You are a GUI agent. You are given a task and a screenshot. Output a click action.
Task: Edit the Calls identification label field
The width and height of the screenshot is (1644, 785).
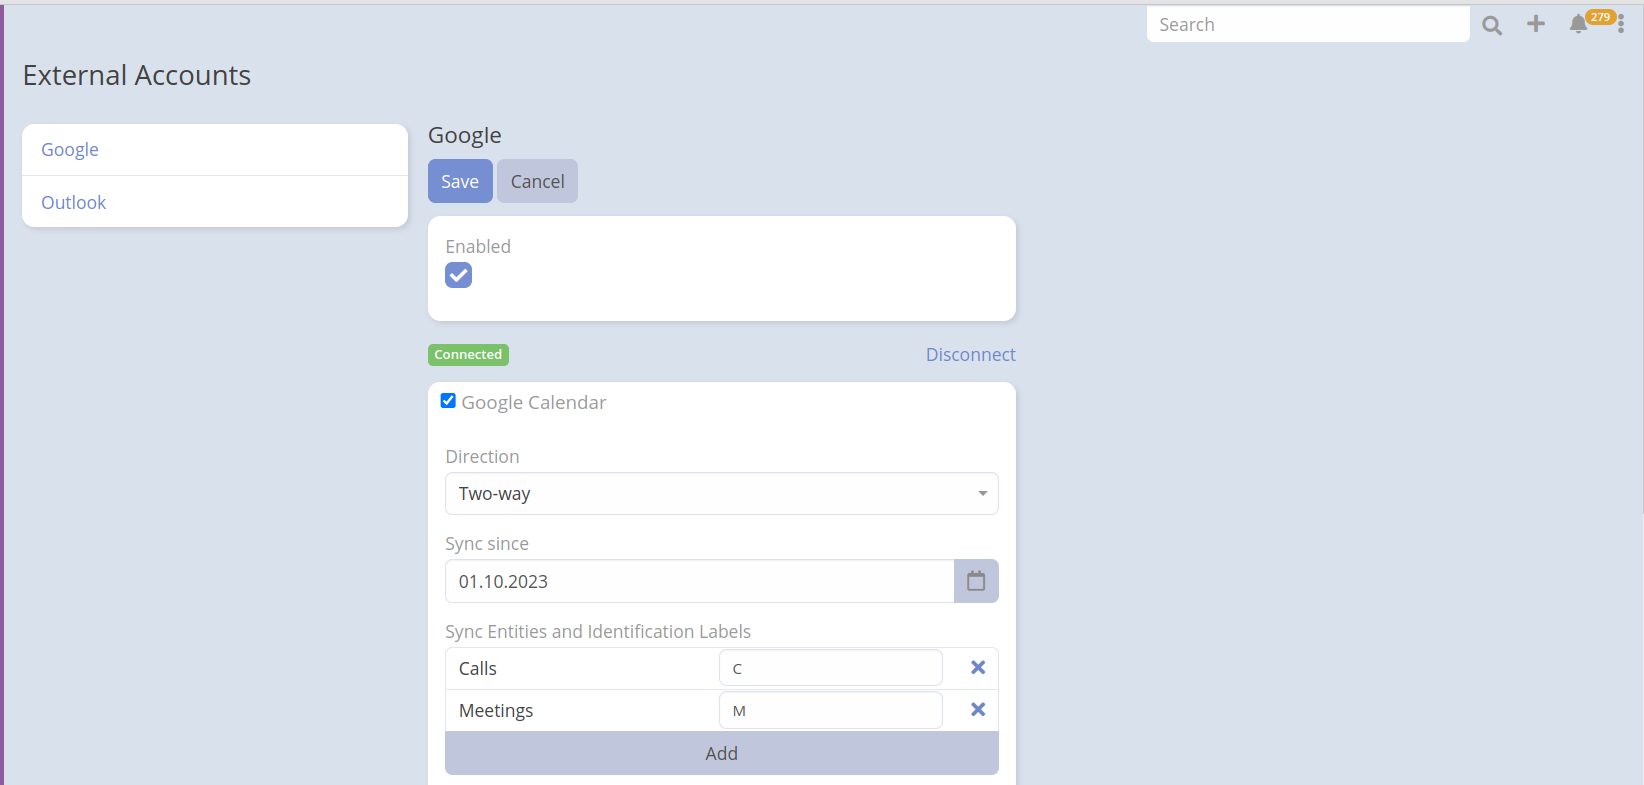tap(830, 668)
